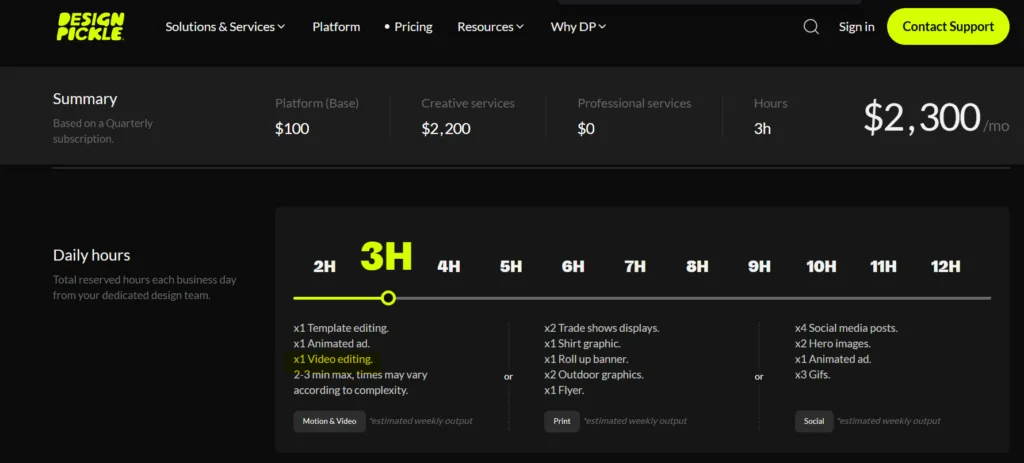Click the Print category tag
The height and width of the screenshot is (463, 1024).
(562, 421)
